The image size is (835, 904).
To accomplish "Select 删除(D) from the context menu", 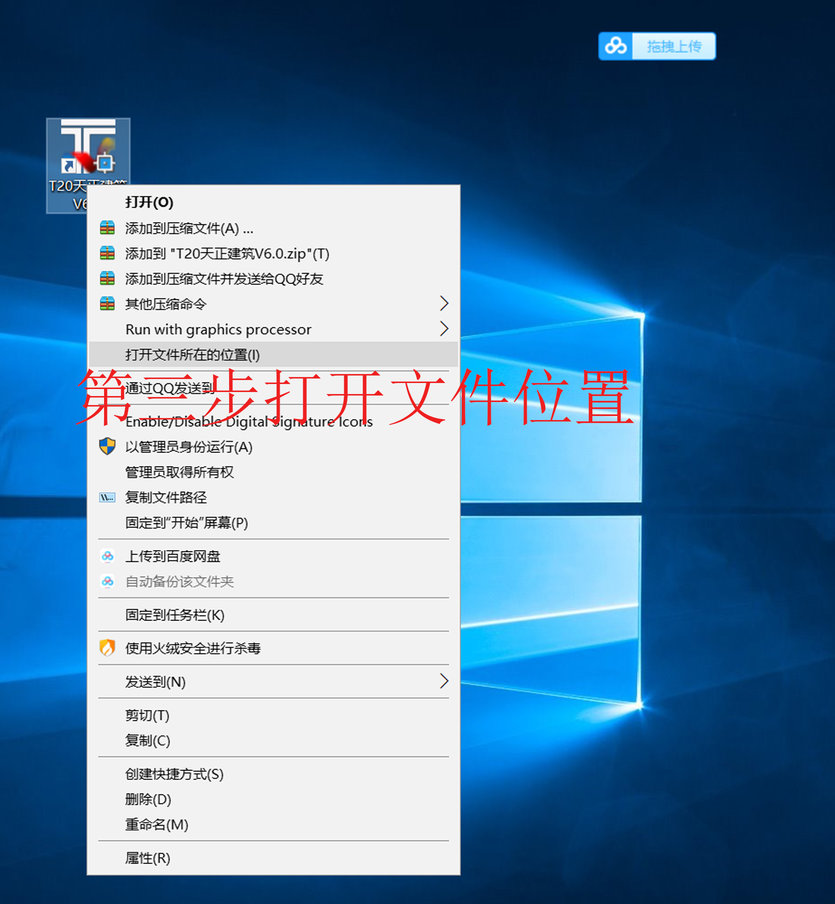I will pyautogui.click(x=273, y=800).
